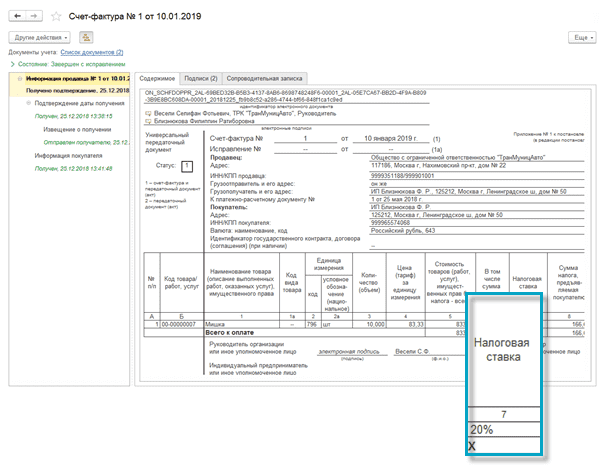Add invoice to favorites with star icon
Screen dimensions: 602x465
[56, 16]
